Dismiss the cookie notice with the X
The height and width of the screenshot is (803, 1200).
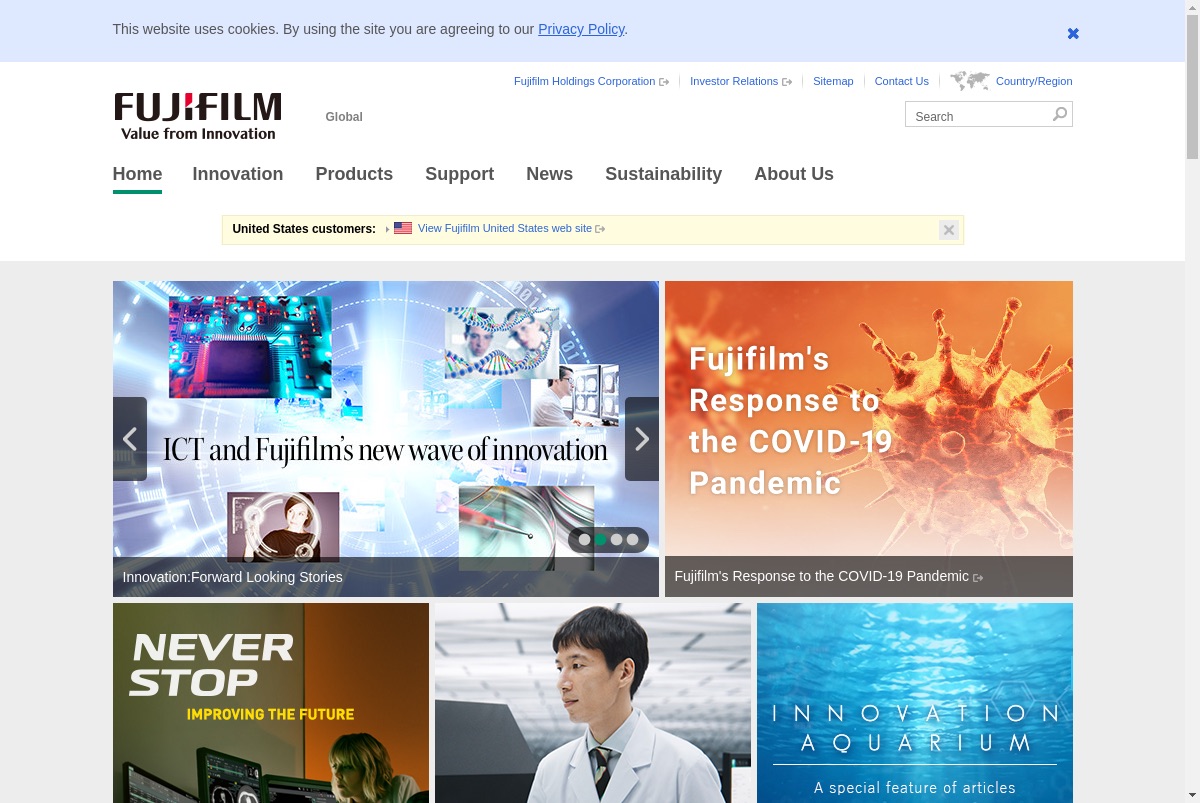point(1073,33)
